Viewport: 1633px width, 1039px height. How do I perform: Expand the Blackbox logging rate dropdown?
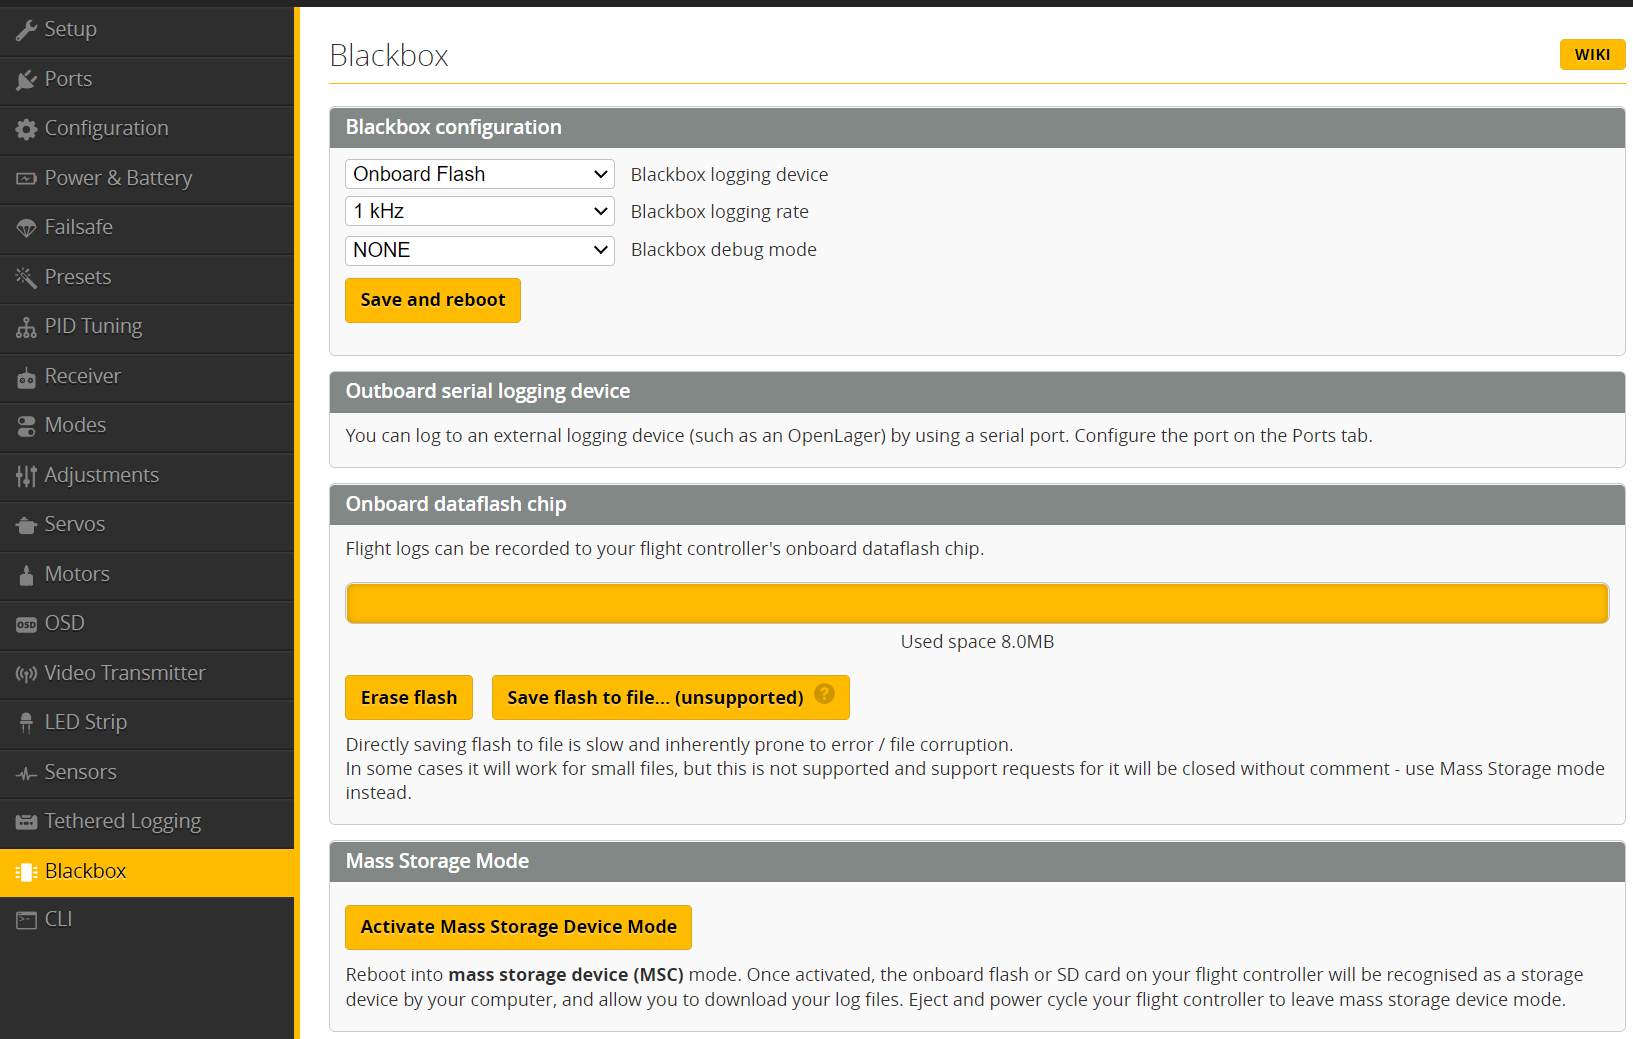480,211
